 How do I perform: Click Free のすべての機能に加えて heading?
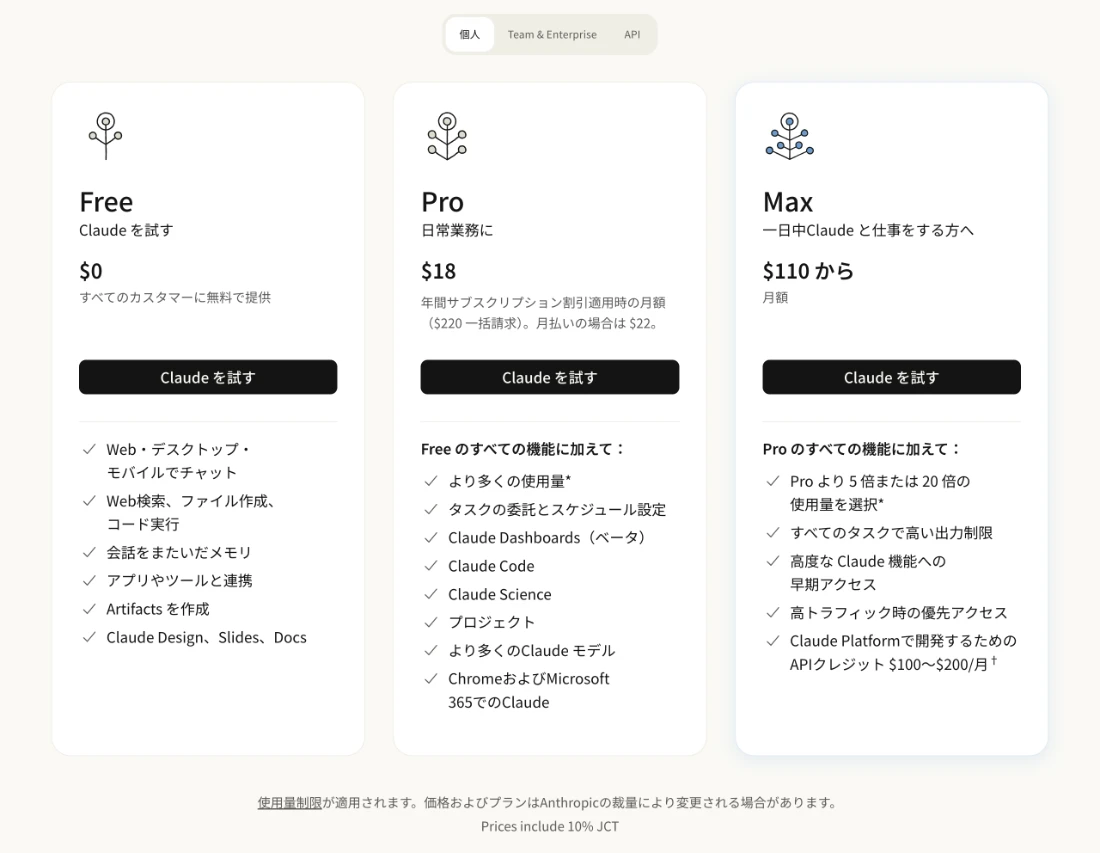pyautogui.click(x=523, y=449)
